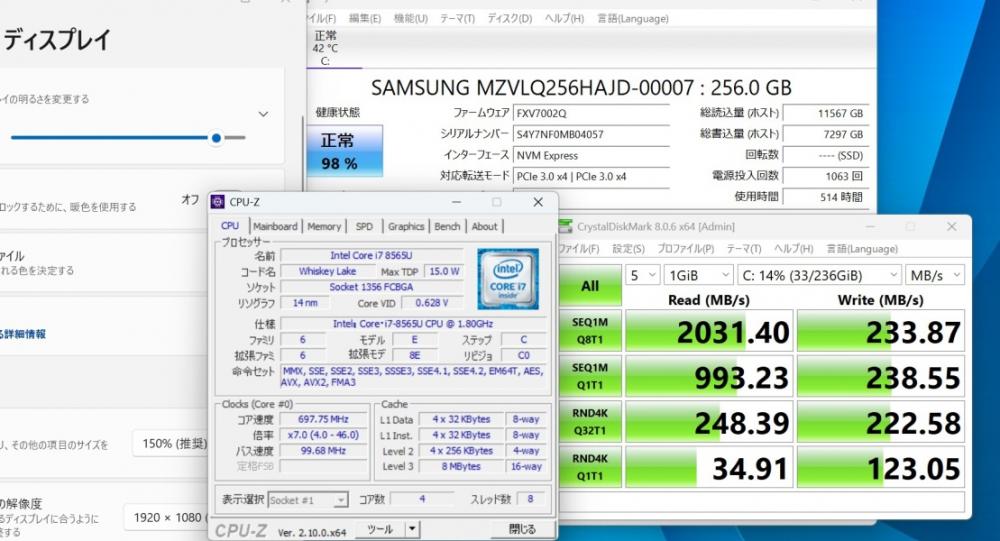Open the 言語(Language) menu in CrystalDiskInfo

[x=633, y=19]
